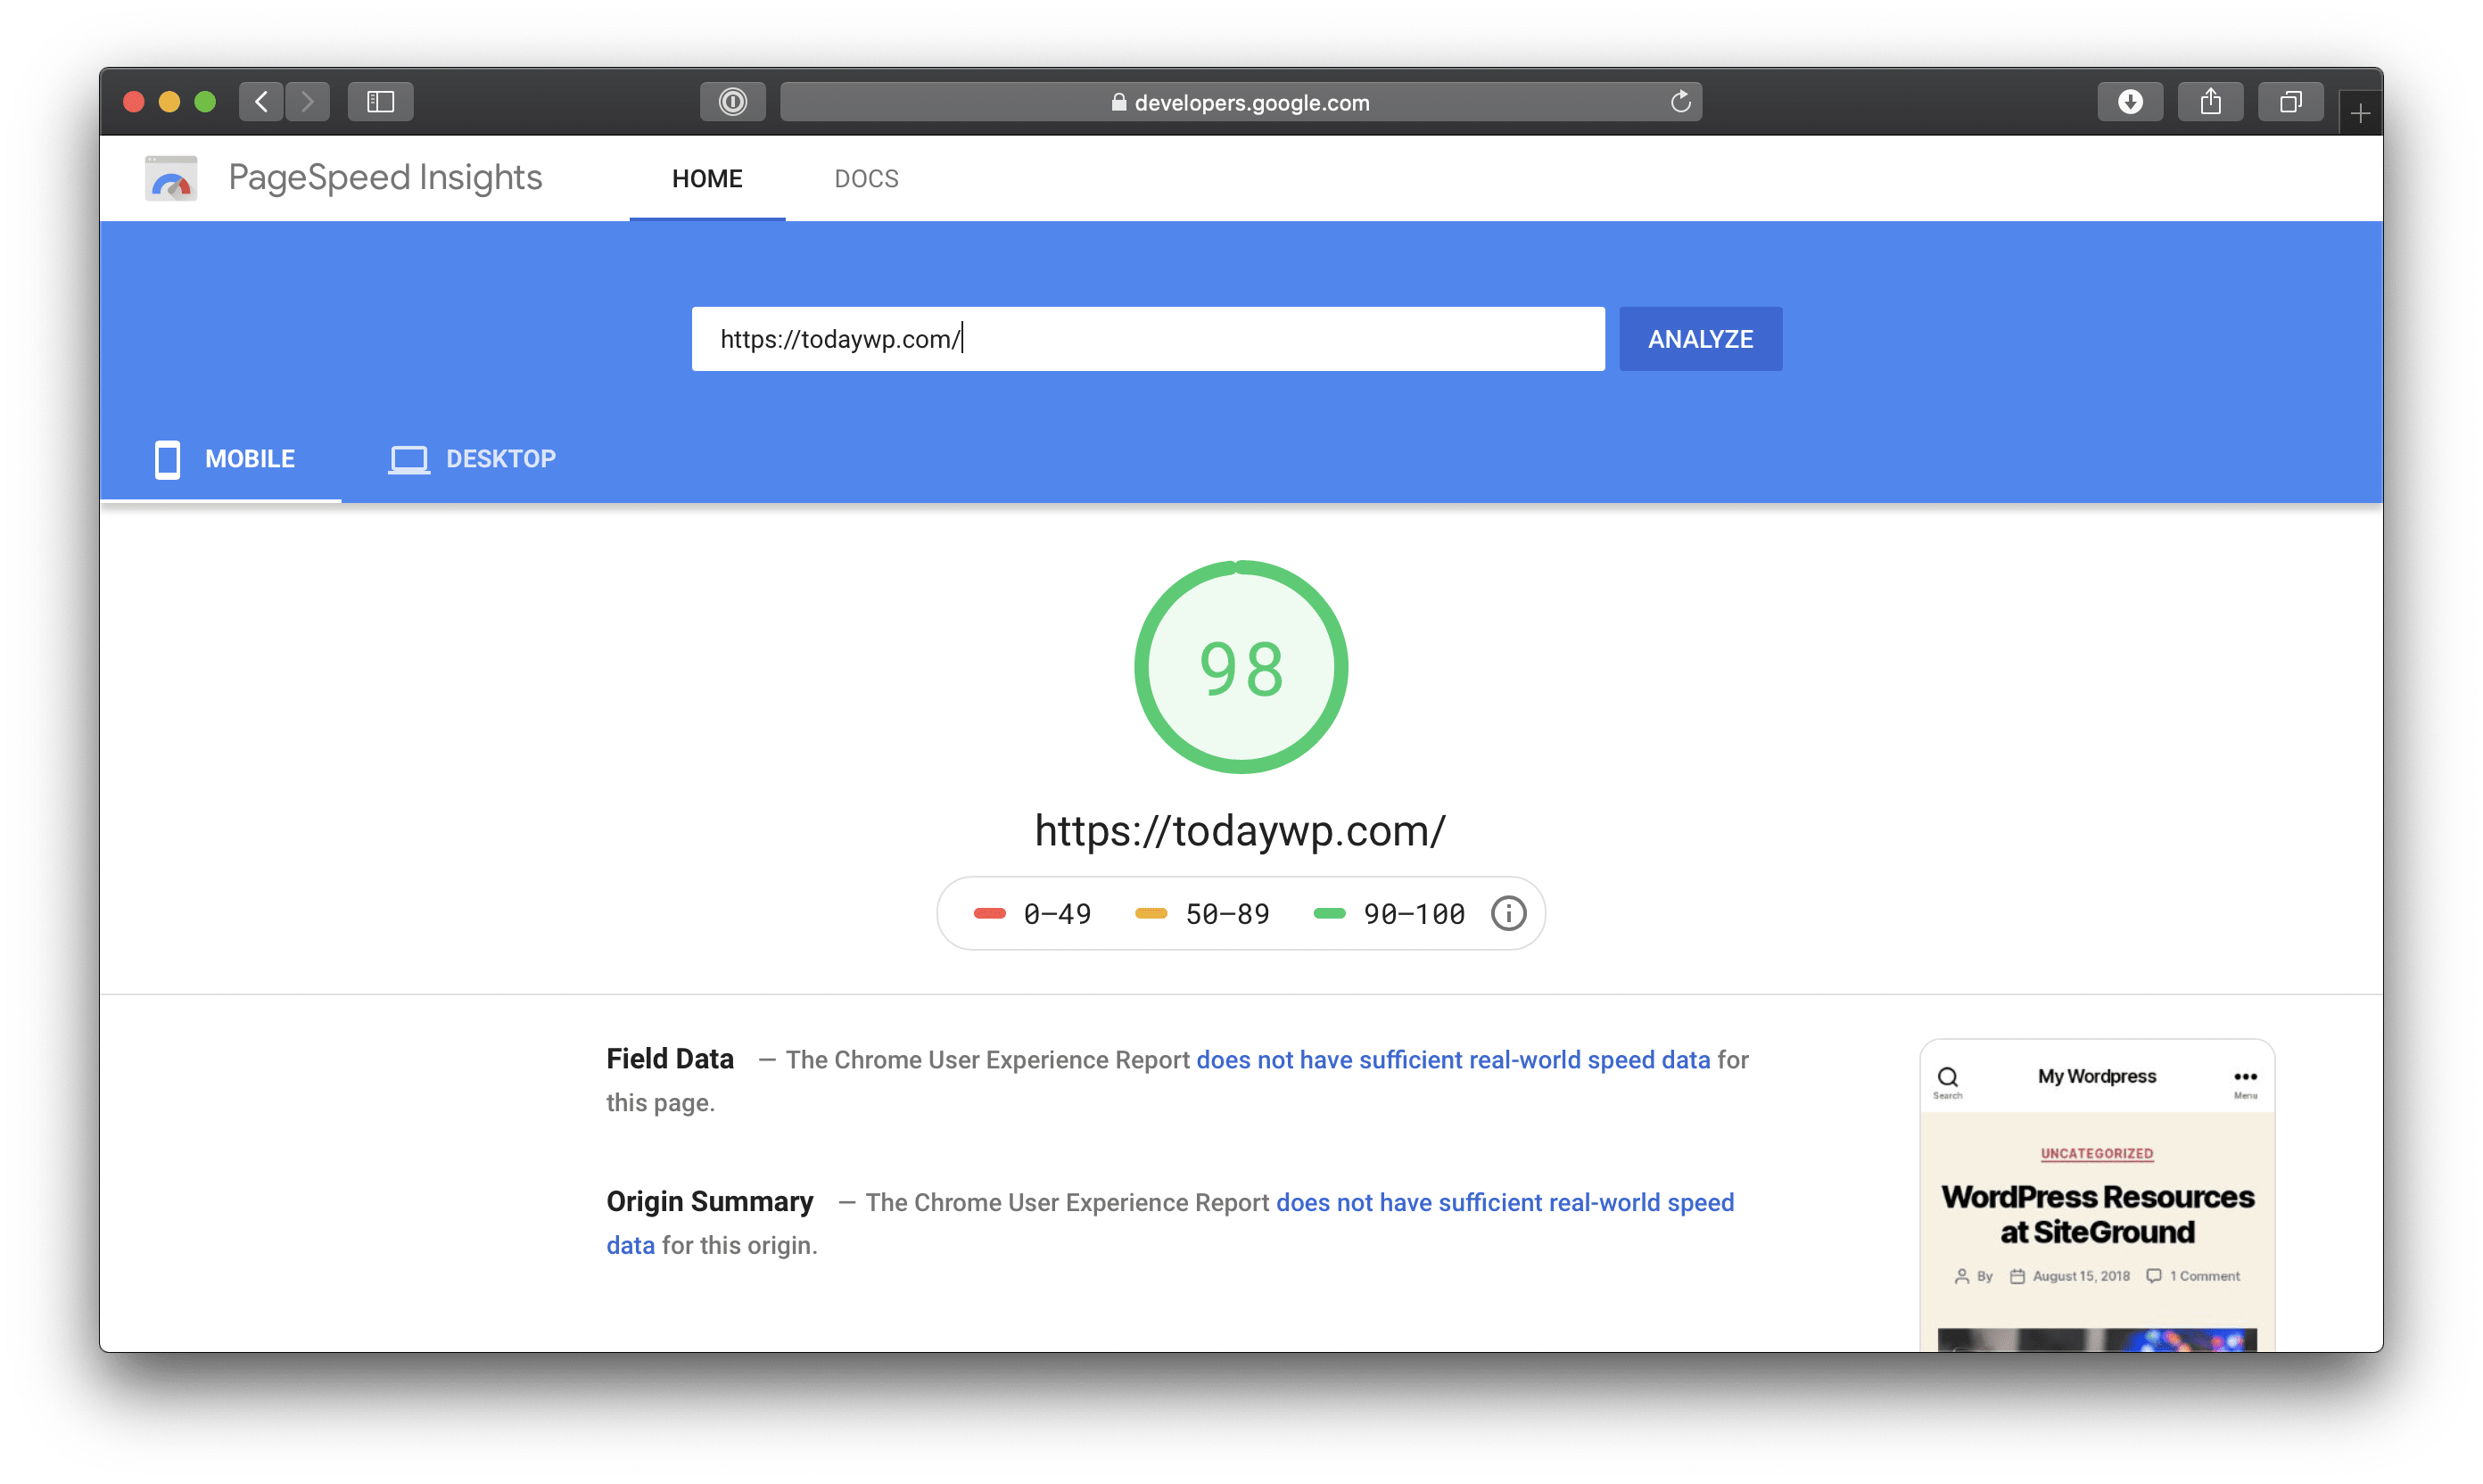Click the orange 50–89 legend swatch
The width and height of the screenshot is (2483, 1484).
tap(1151, 913)
